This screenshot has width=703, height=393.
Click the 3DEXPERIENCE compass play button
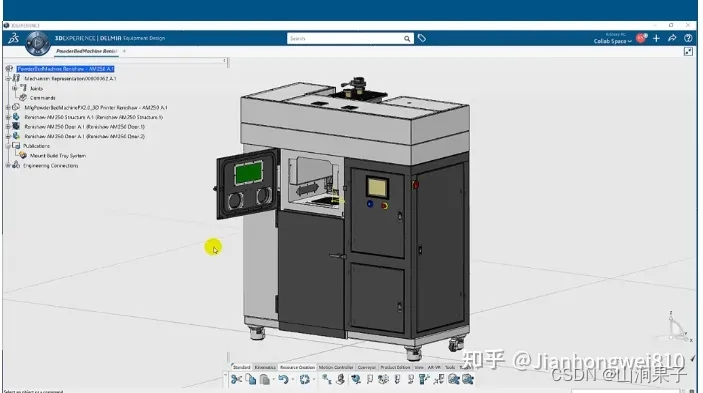coord(37,43)
